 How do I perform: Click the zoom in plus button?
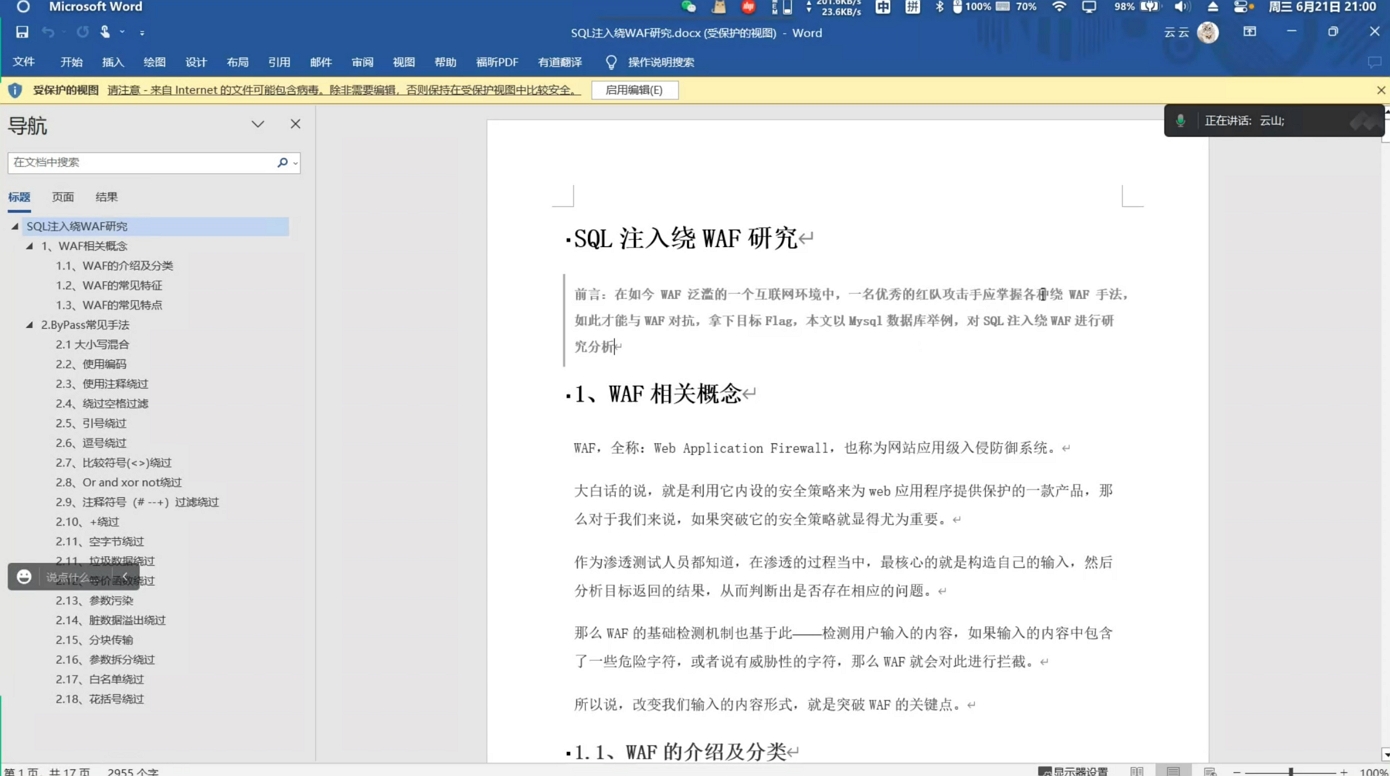click(1344, 772)
